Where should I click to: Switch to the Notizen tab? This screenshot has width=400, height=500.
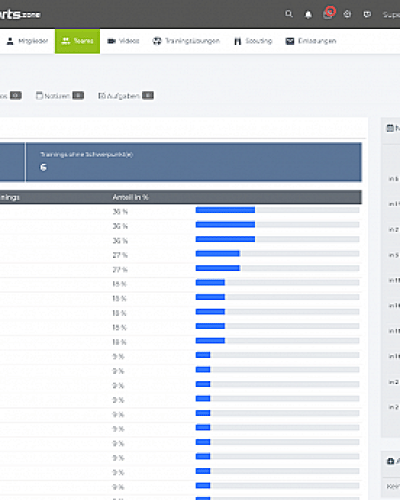[x=60, y=96]
